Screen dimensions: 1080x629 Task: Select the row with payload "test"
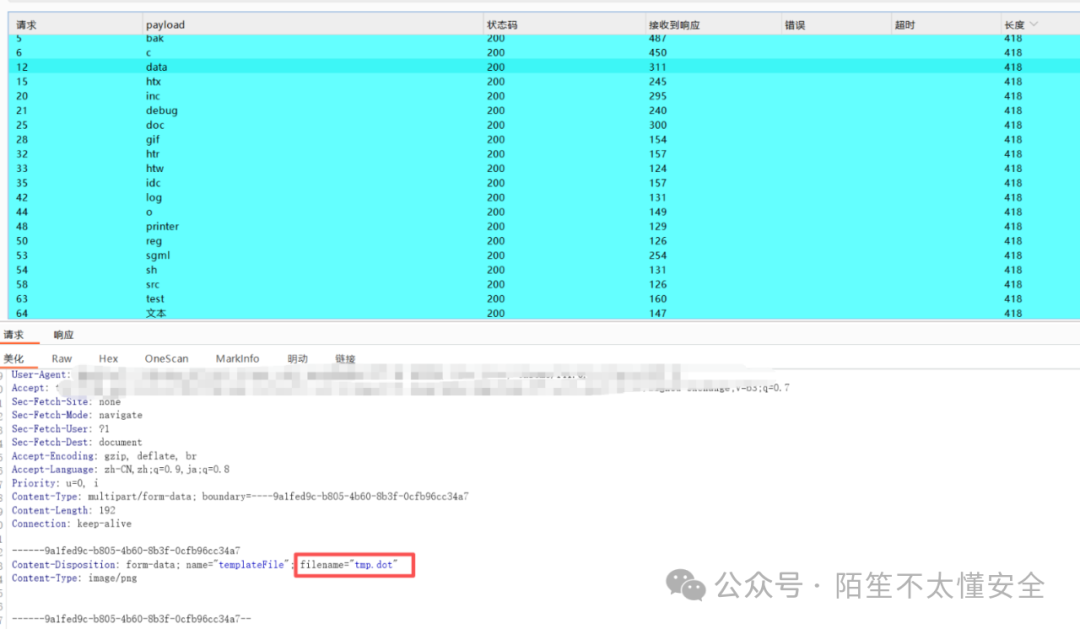click(x=544, y=298)
